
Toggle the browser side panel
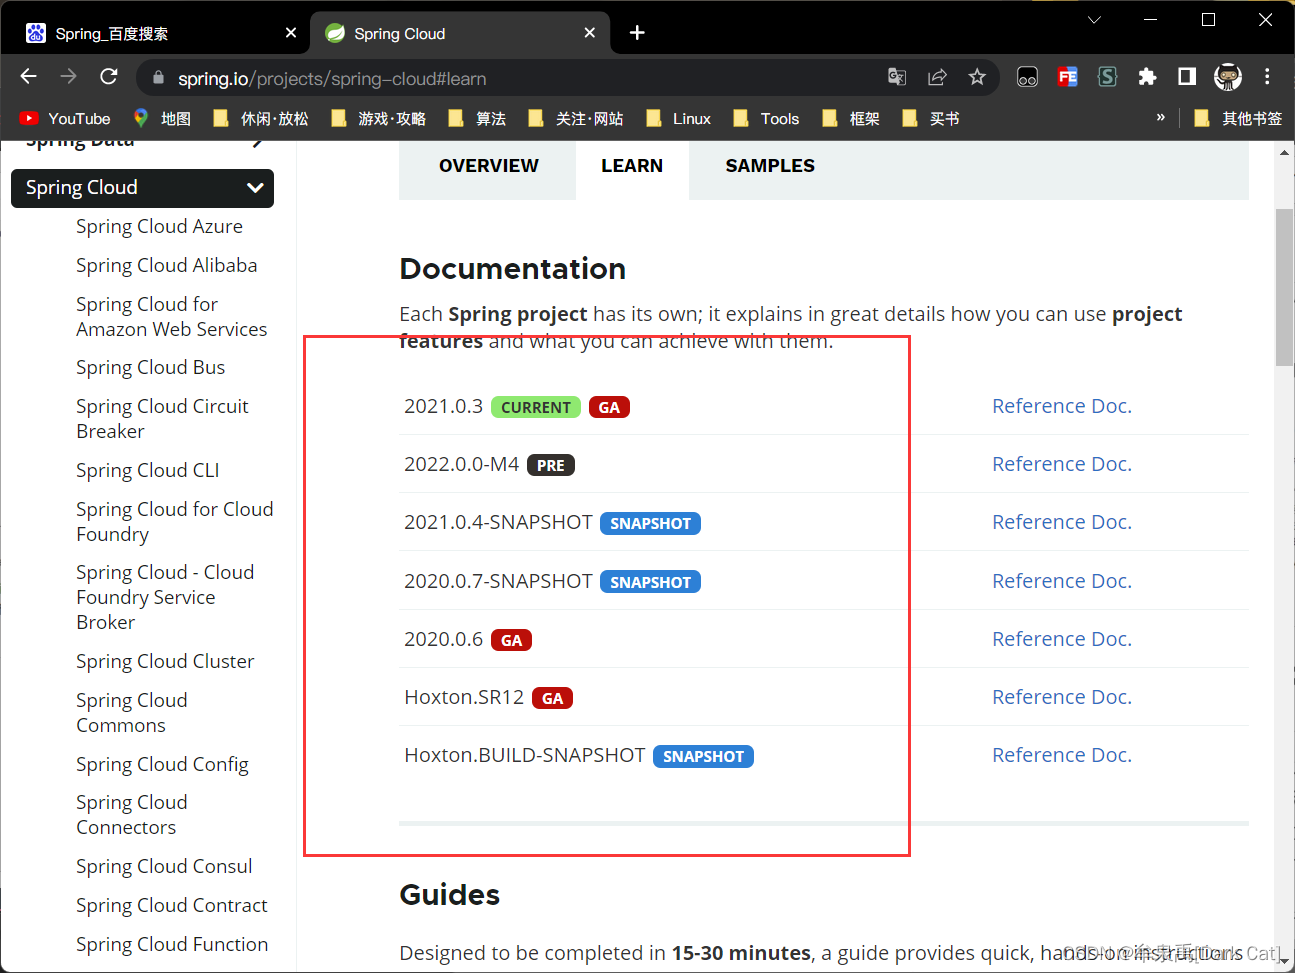tap(1187, 77)
